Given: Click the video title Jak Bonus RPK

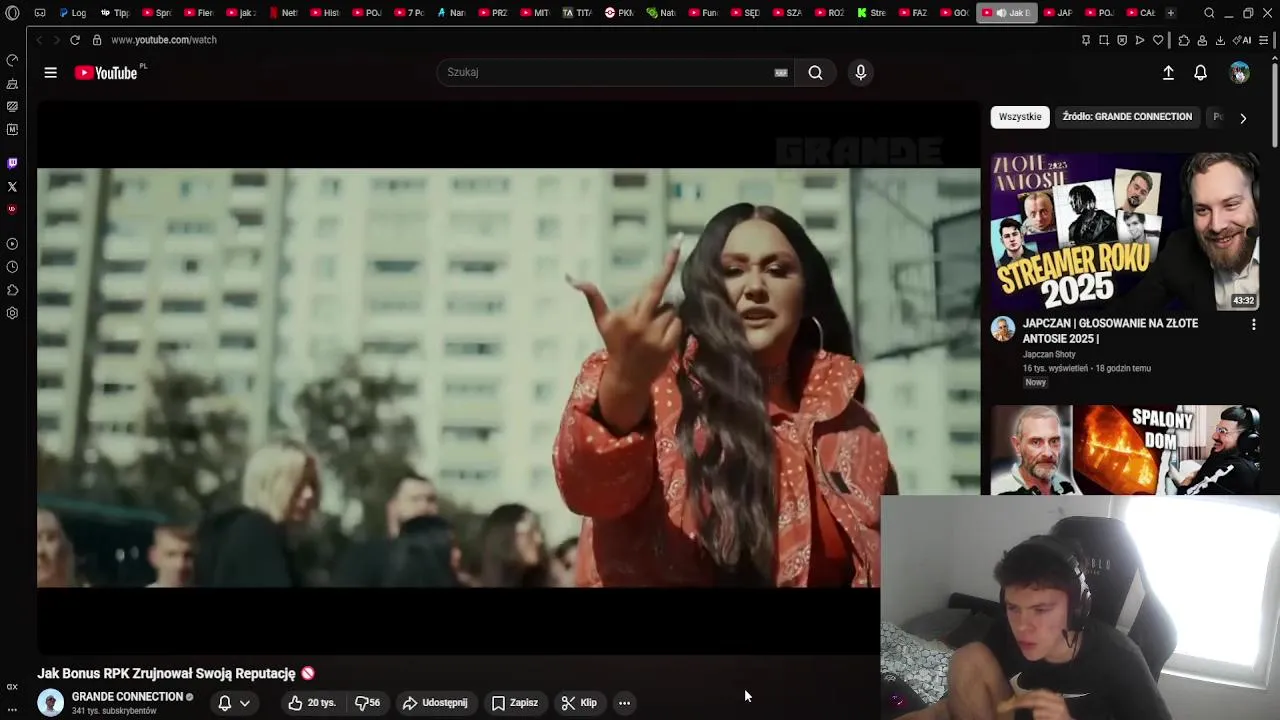Looking at the screenshot, I should point(166,674).
